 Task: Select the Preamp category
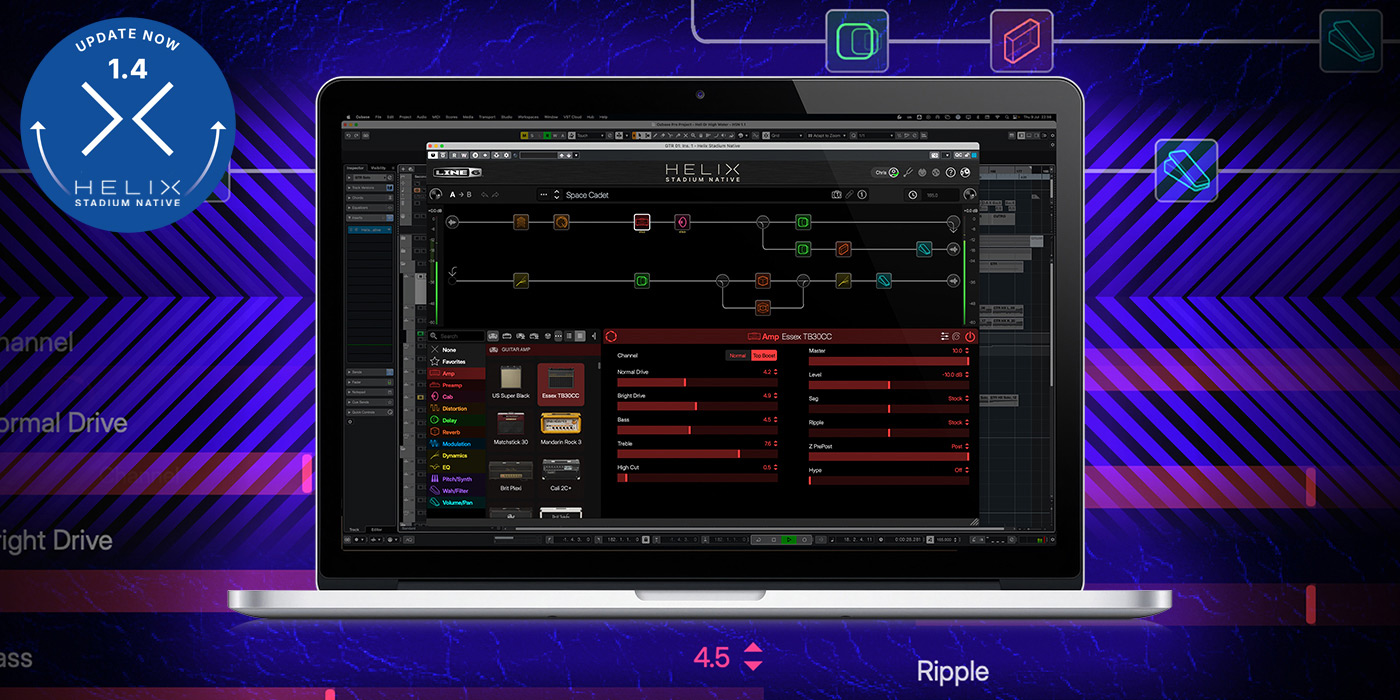click(457, 385)
